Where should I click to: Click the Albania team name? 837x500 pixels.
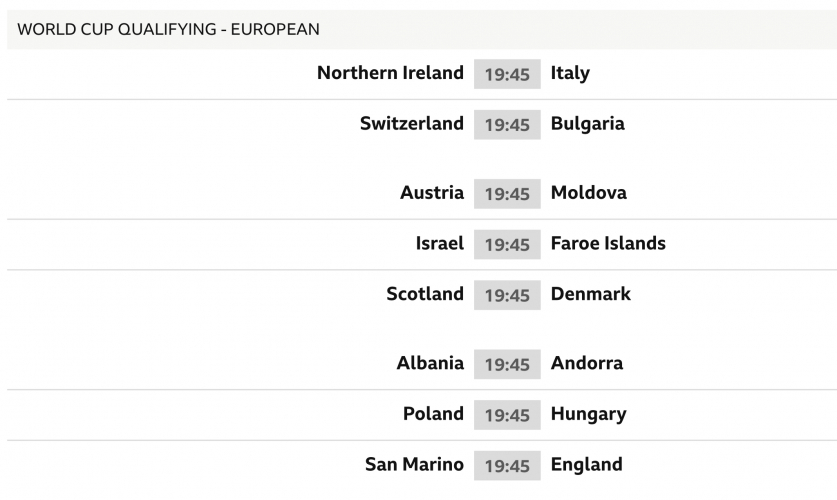[x=430, y=363]
